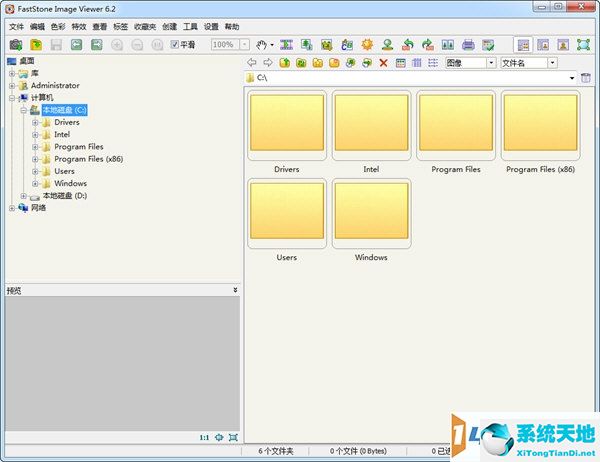
Task: Expand the Administrator tree node
Action: coord(12,86)
